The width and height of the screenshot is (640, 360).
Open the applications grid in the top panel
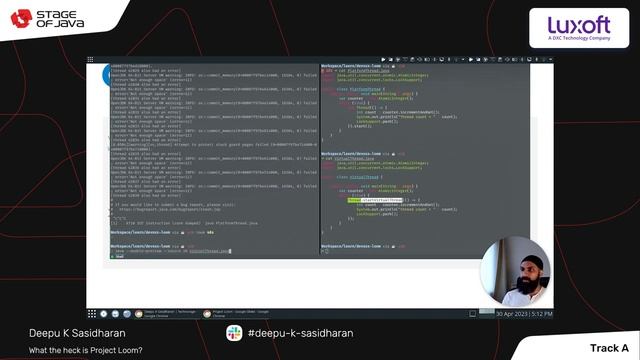click(x=90, y=60)
